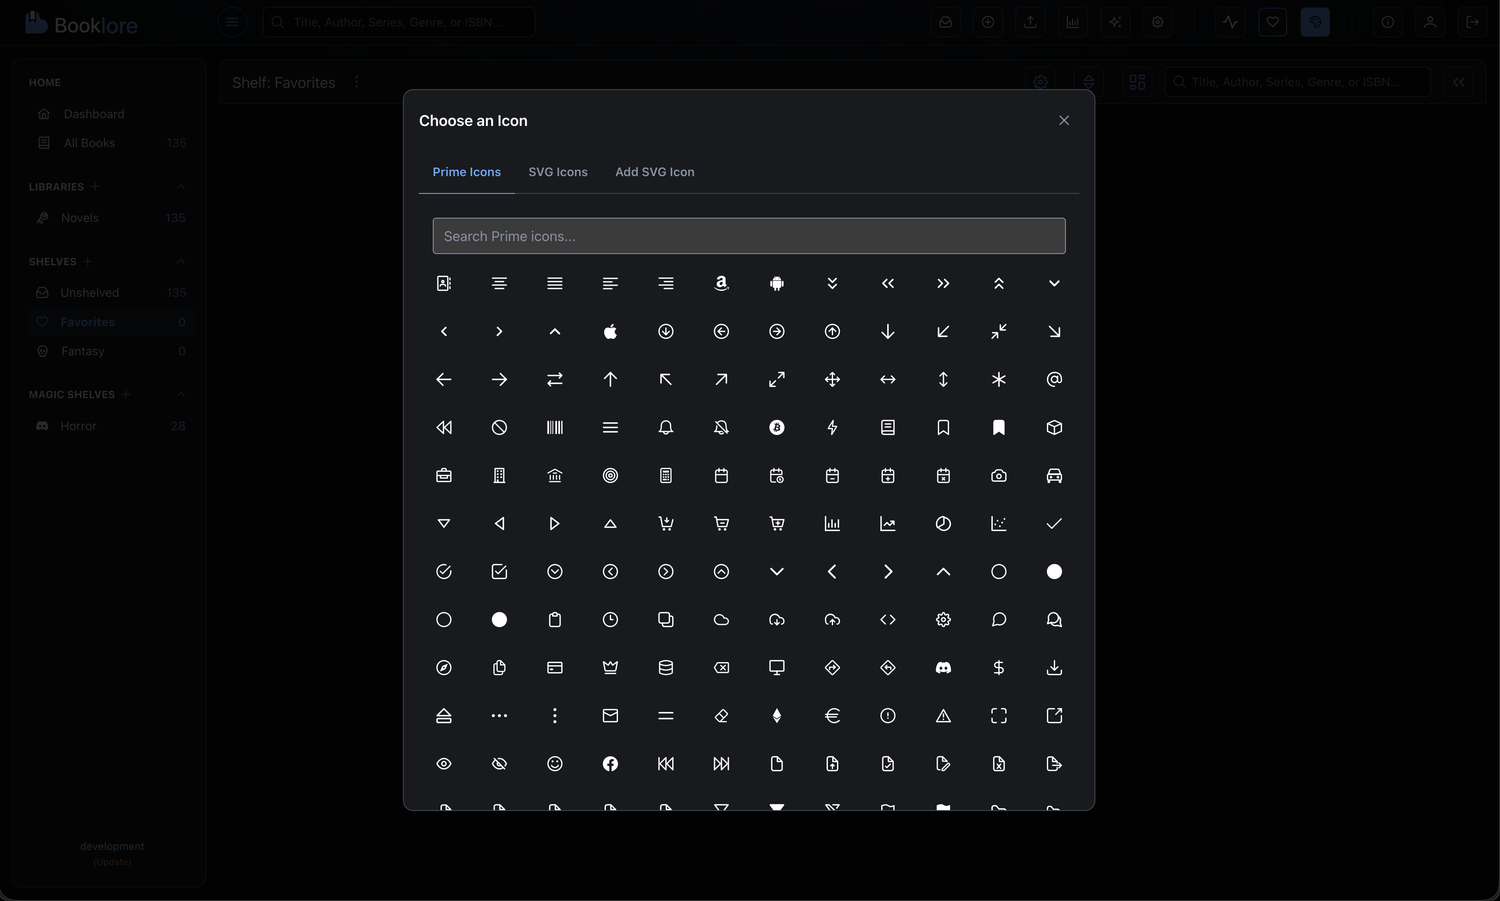Switch to the SVG Icons tab
1500x901 pixels.
tap(557, 171)
